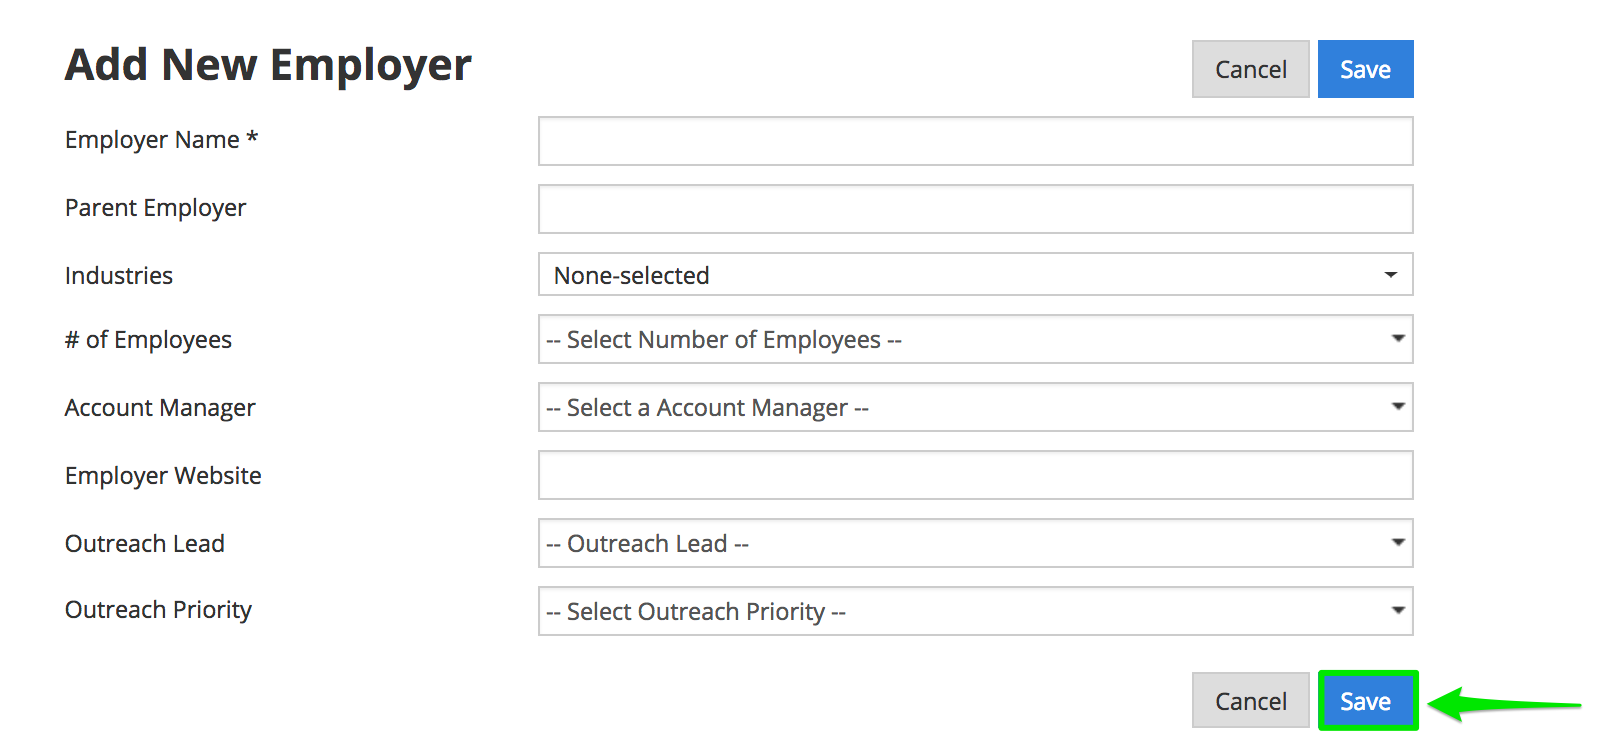Click the '# of Employees' label
Viewport: 1599px width, 736px height.
tap(148, 340)
